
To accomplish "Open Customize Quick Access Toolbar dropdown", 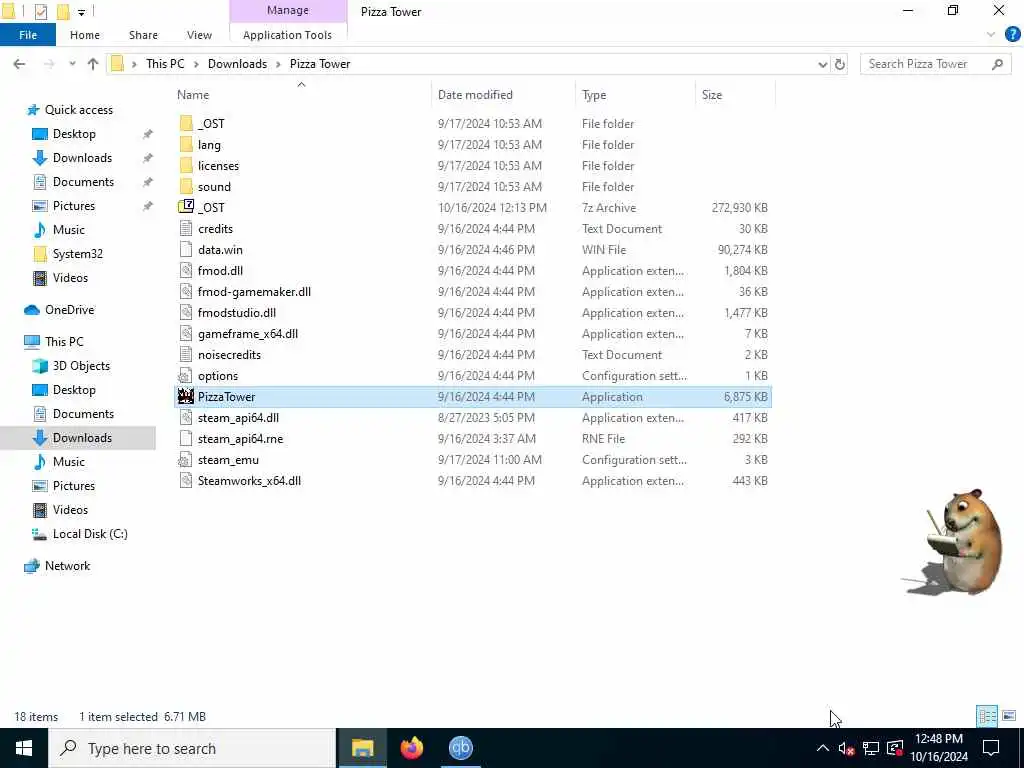I will (x=82, y=12).
